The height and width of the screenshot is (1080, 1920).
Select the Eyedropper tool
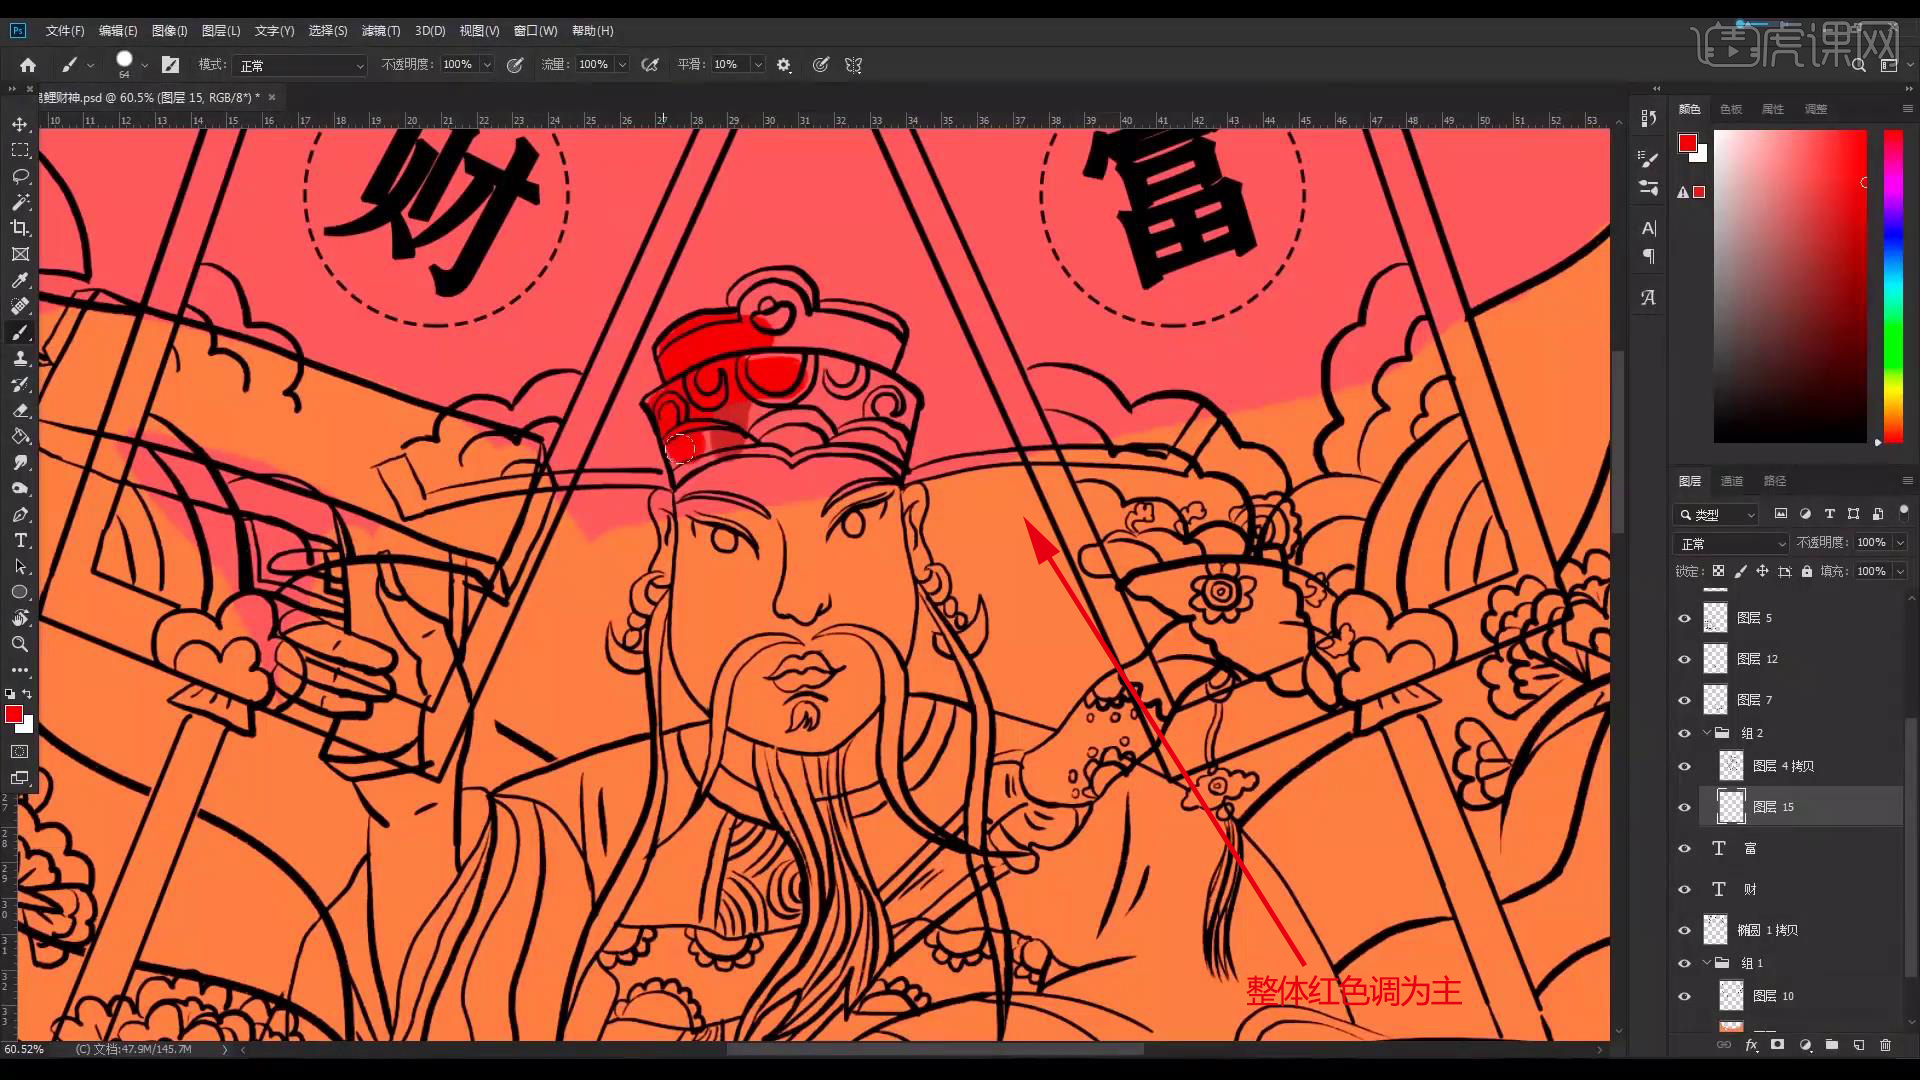[20, 280]
